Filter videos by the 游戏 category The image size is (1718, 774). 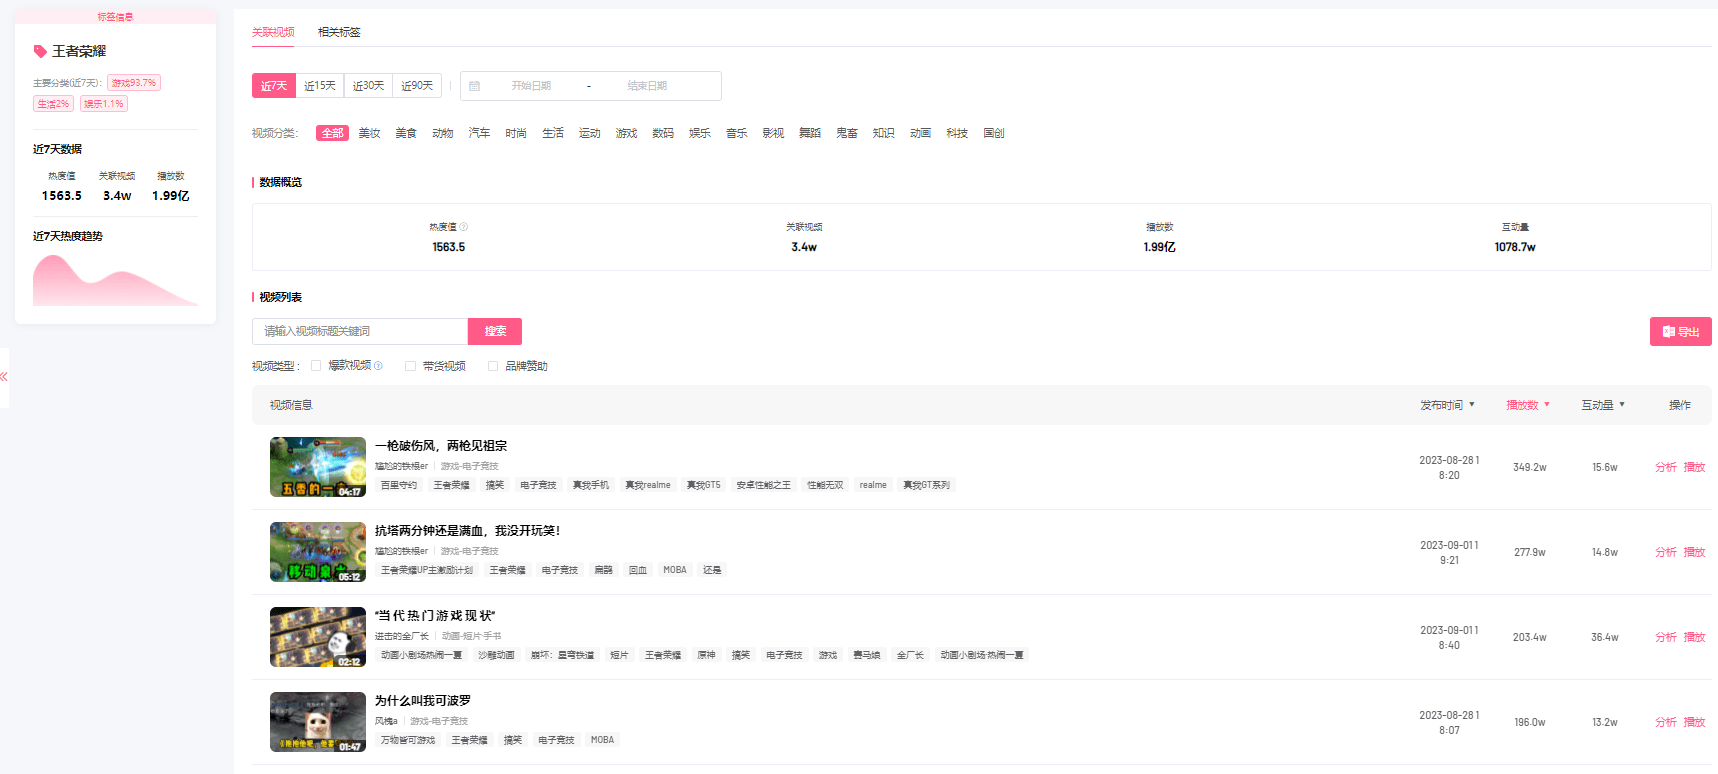pyautogui.click(x=626, y=133)
